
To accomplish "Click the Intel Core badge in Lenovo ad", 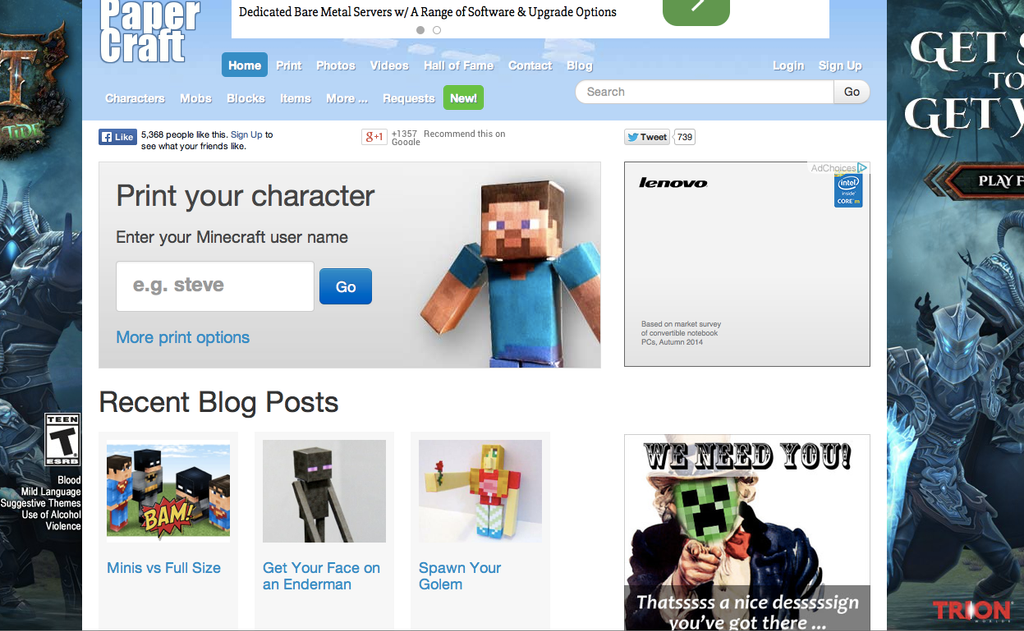I will tap(848, 191).
